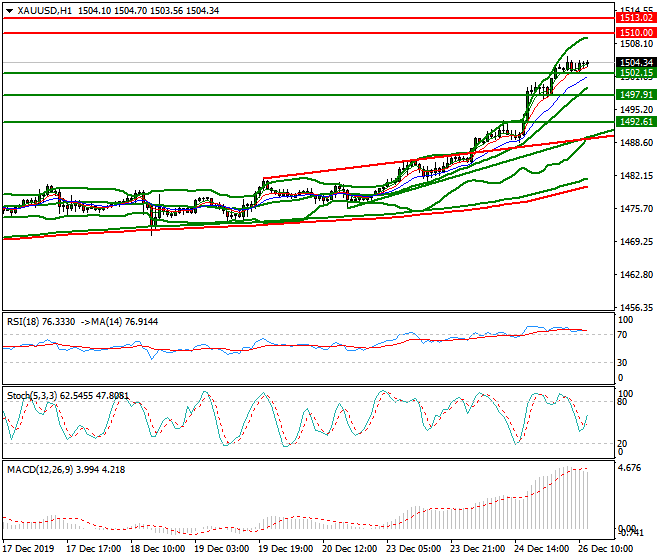Select the 1492.61 green support level label
Viewport: 660px width, 560px height.
[636, 122]
